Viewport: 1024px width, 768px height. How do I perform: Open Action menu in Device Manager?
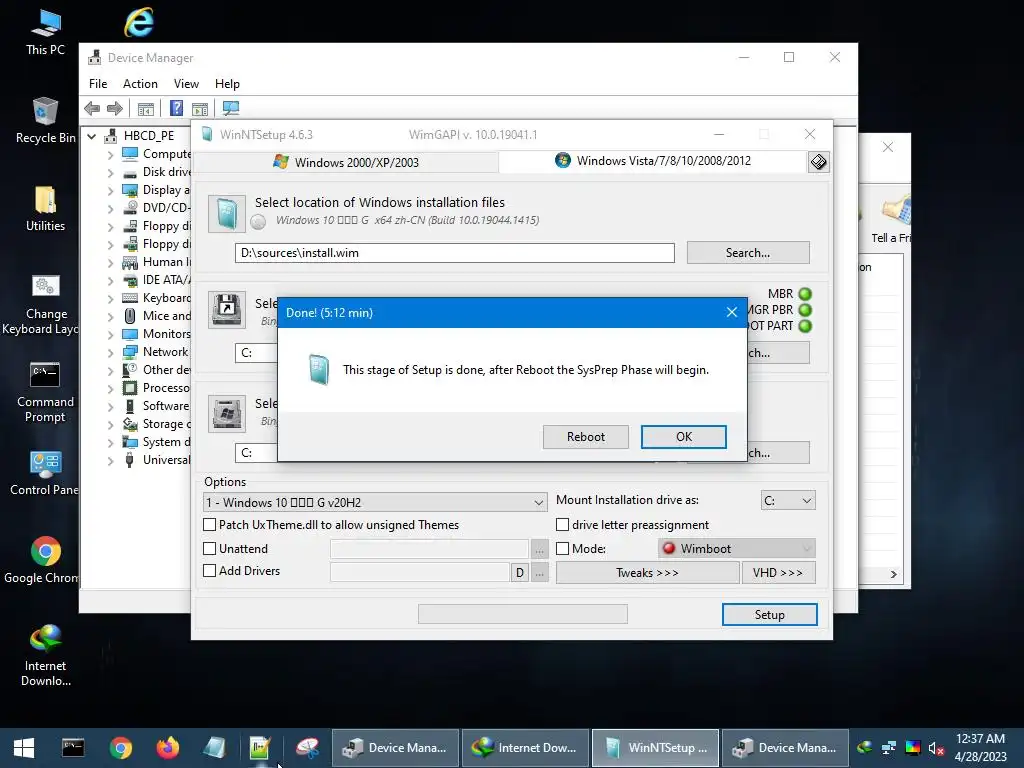click(140, 84)
